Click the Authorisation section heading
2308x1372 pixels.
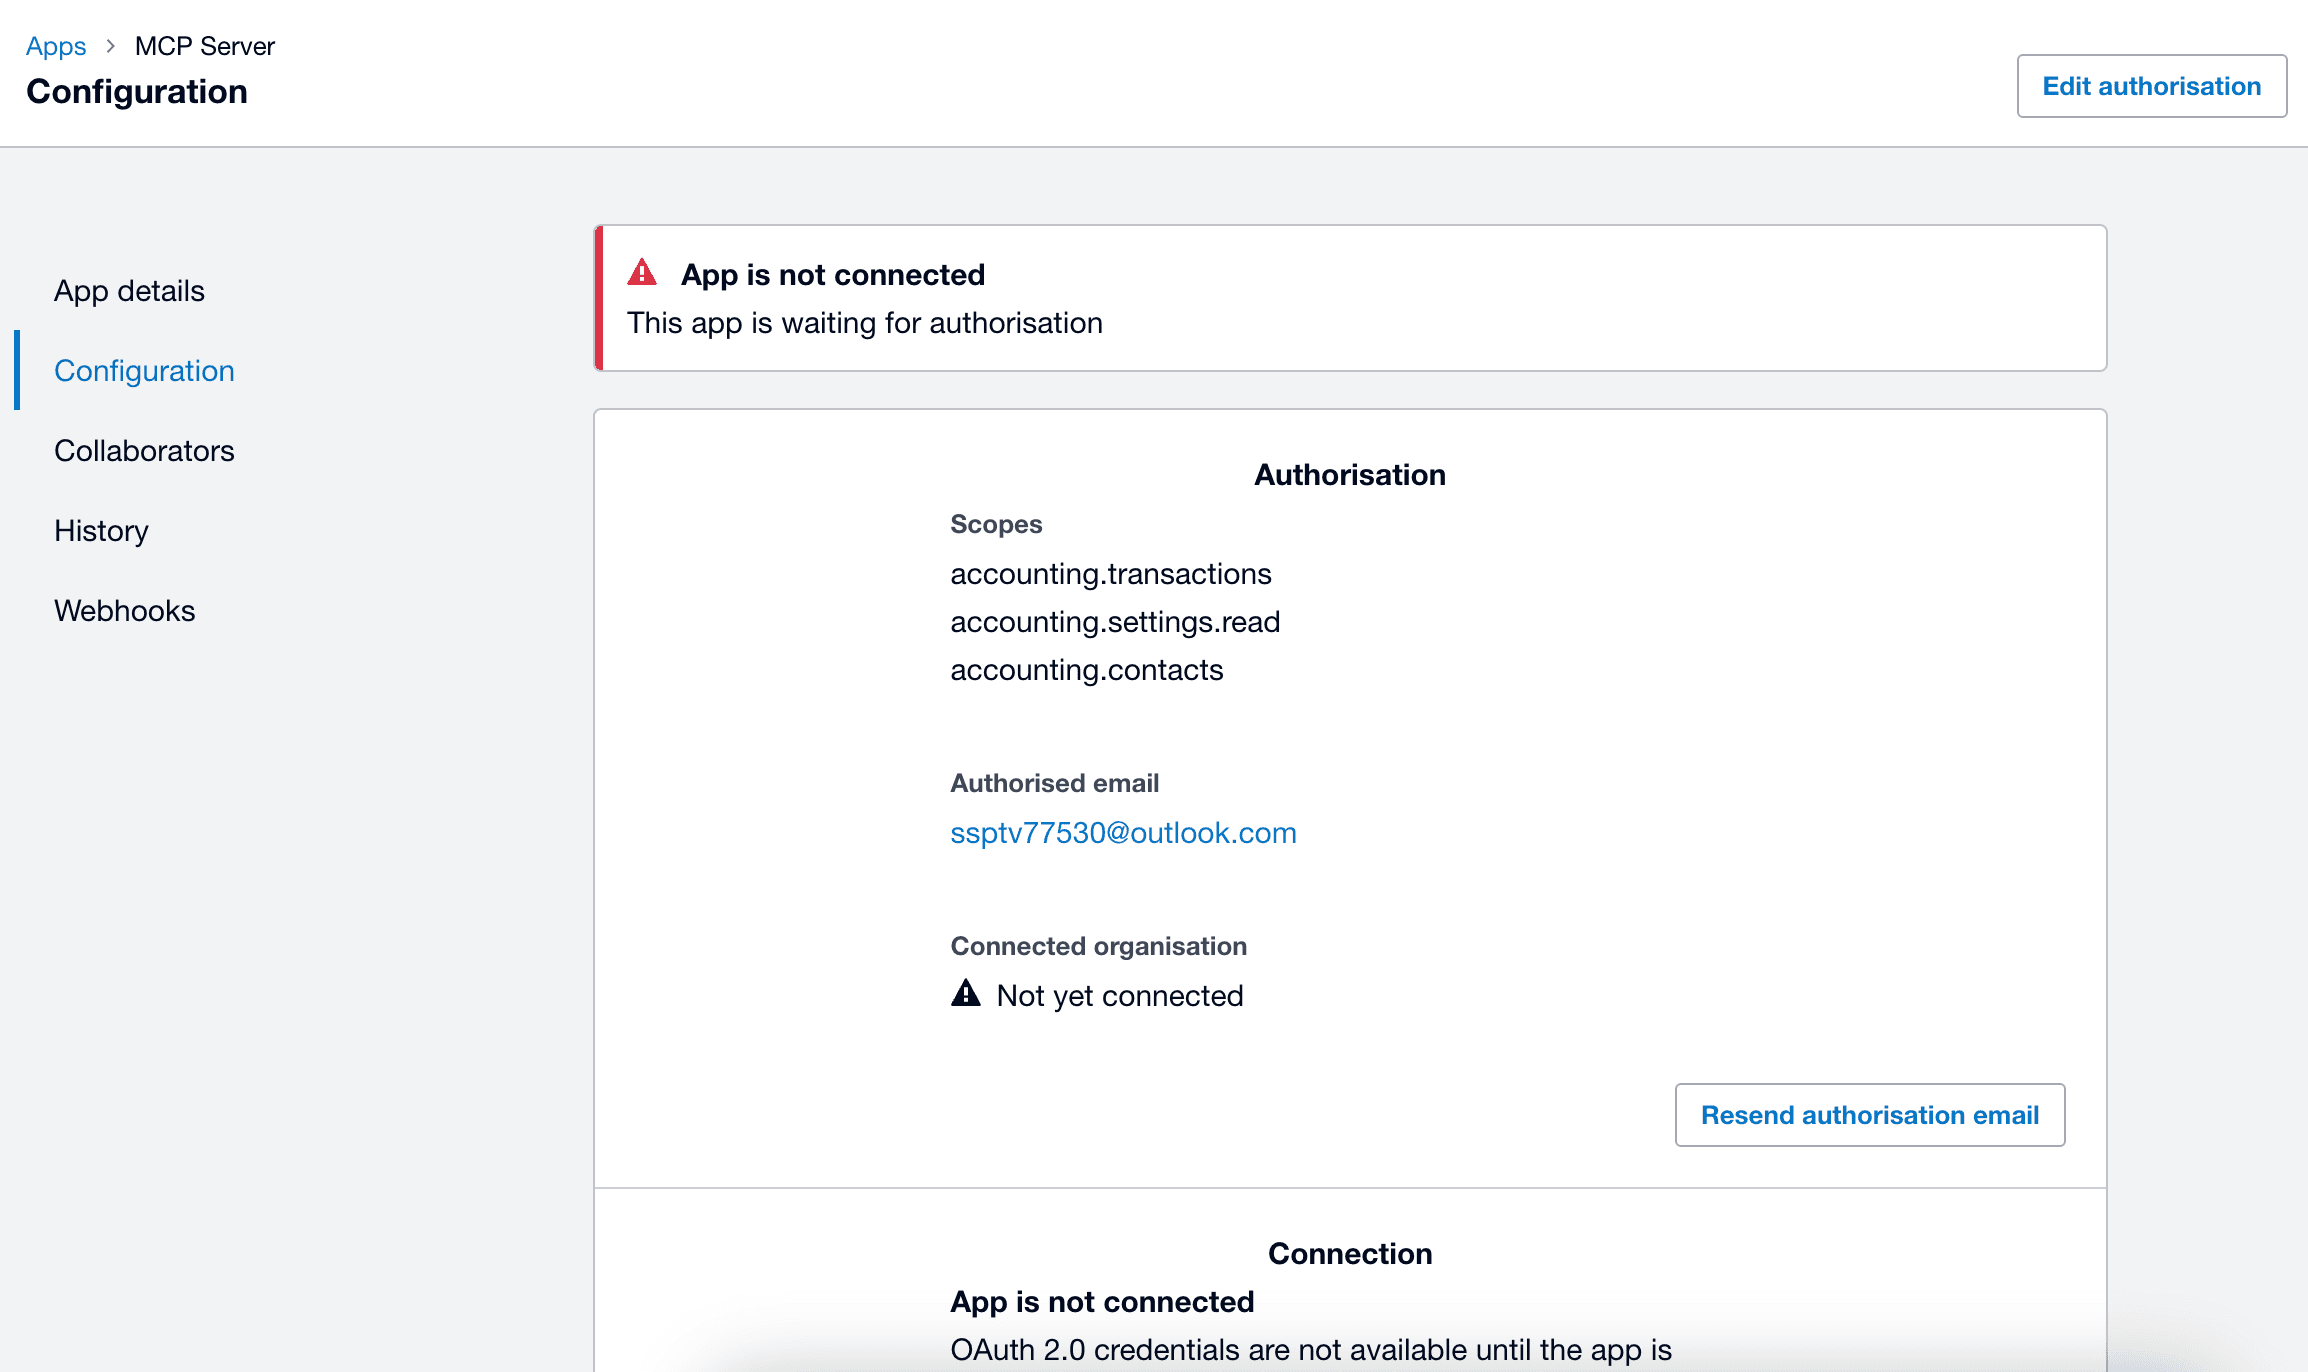[1349, 475]
